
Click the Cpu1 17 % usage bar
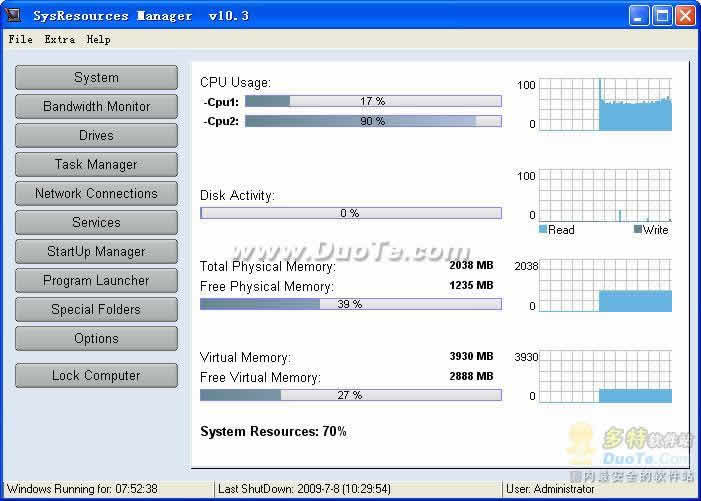point(373,101)
